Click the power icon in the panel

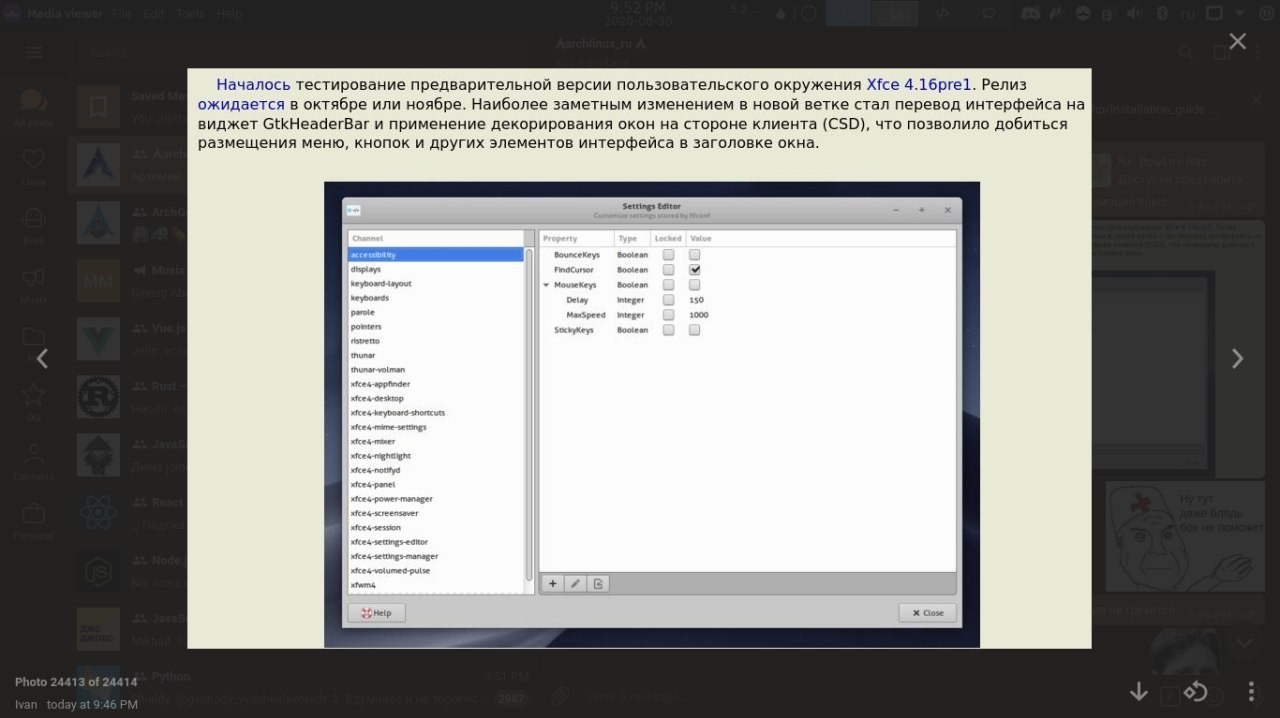(1265, 14)
